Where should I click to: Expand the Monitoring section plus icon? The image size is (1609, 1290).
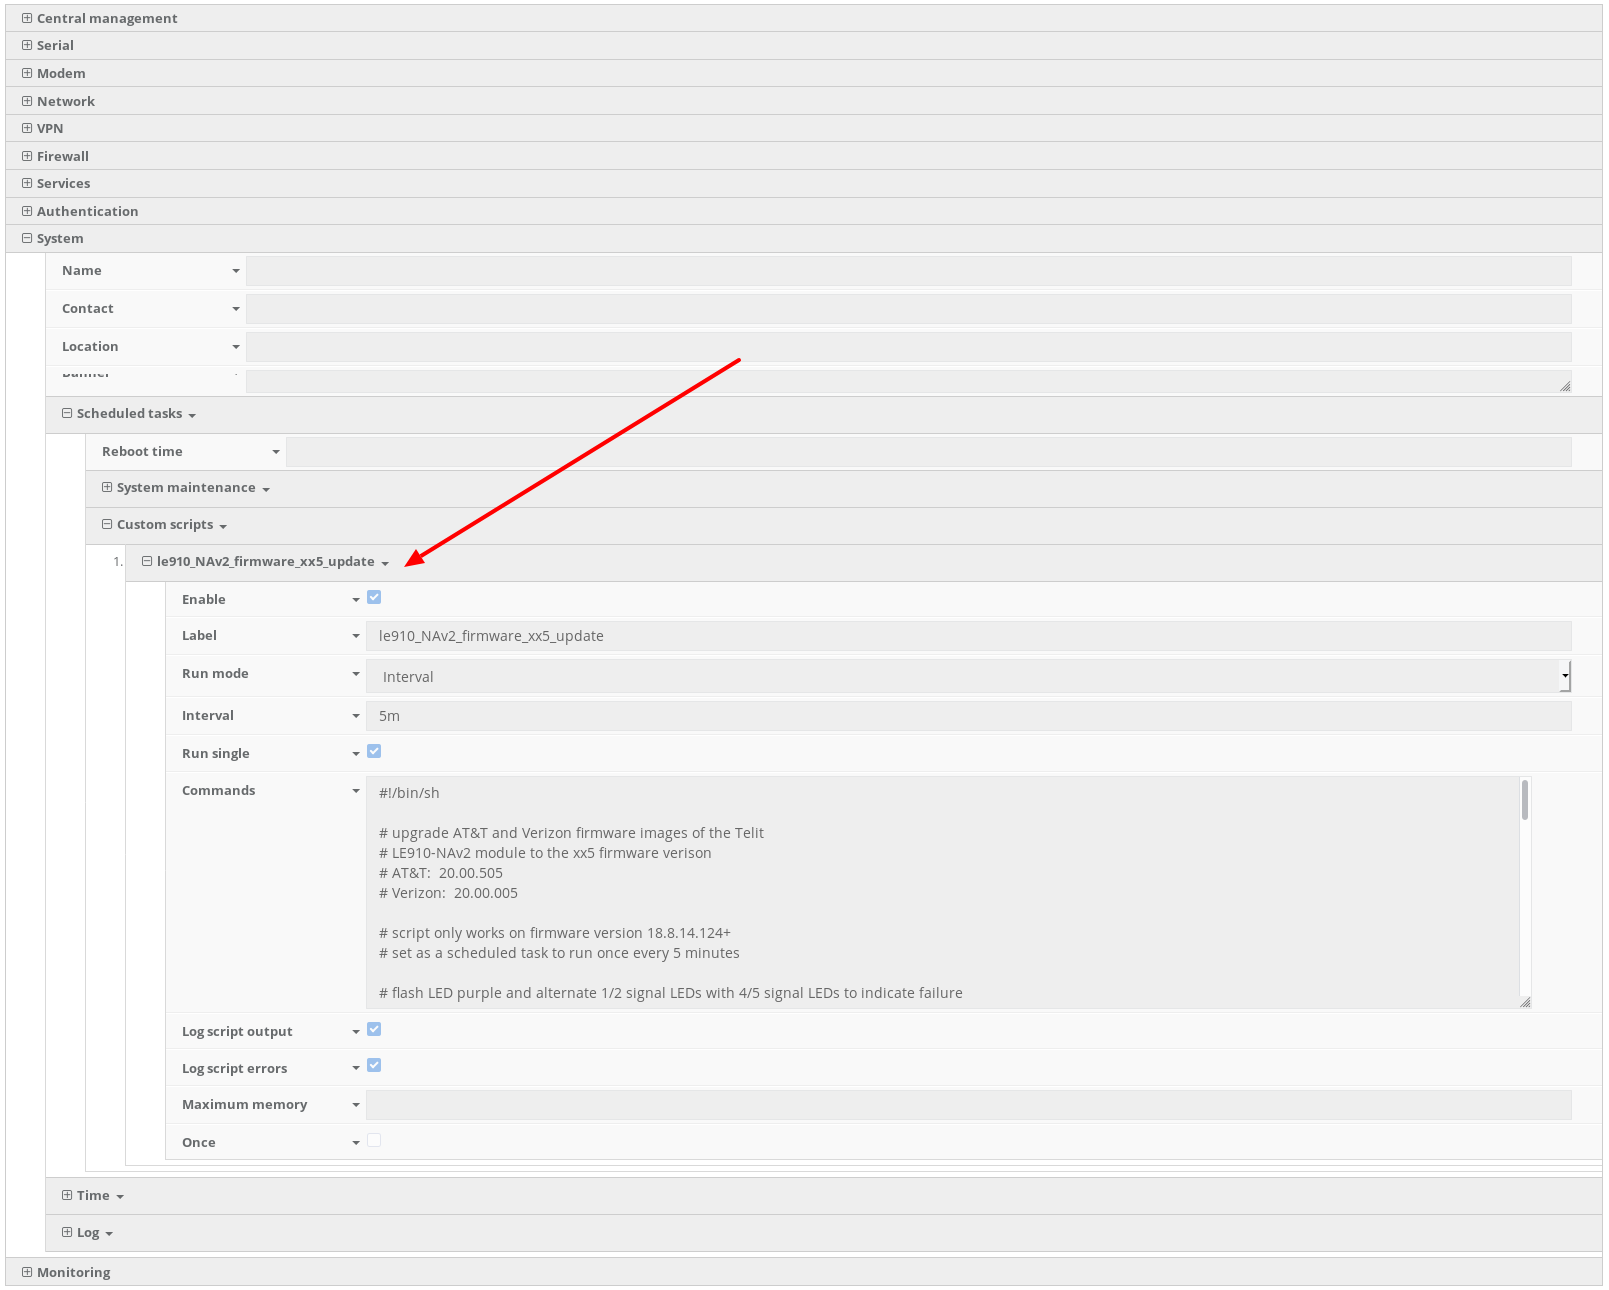27,1271
